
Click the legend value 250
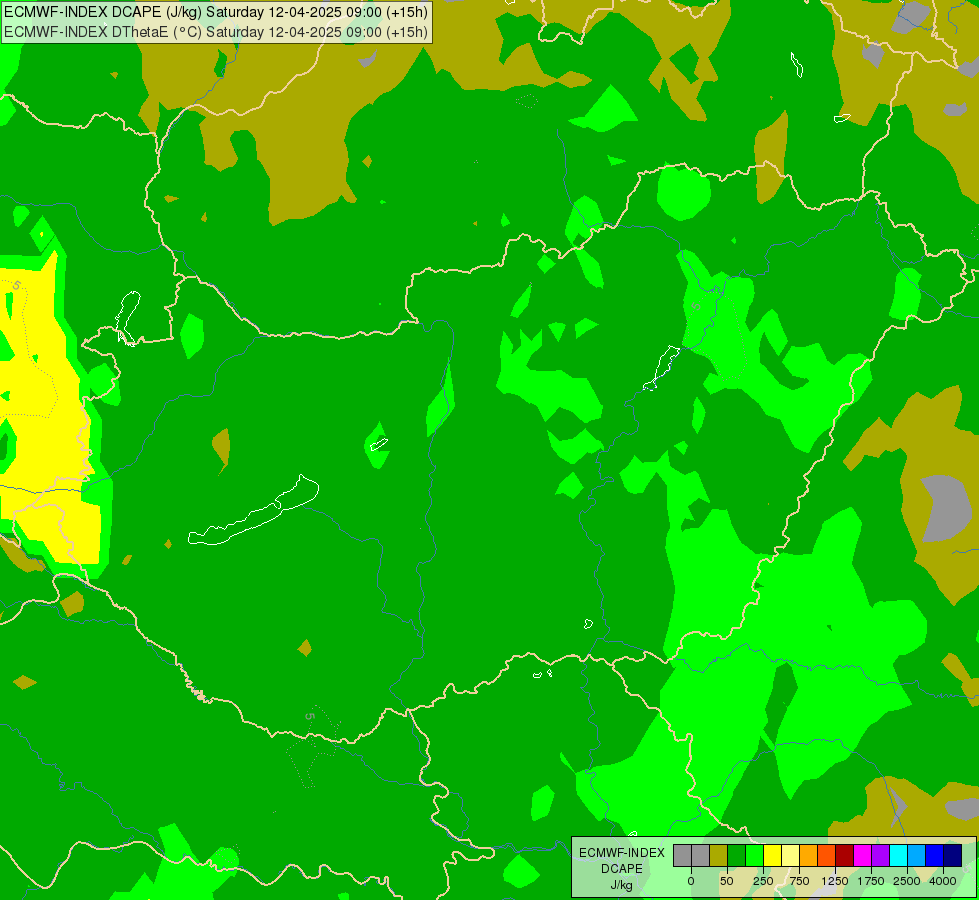click(x=763, y=881)
